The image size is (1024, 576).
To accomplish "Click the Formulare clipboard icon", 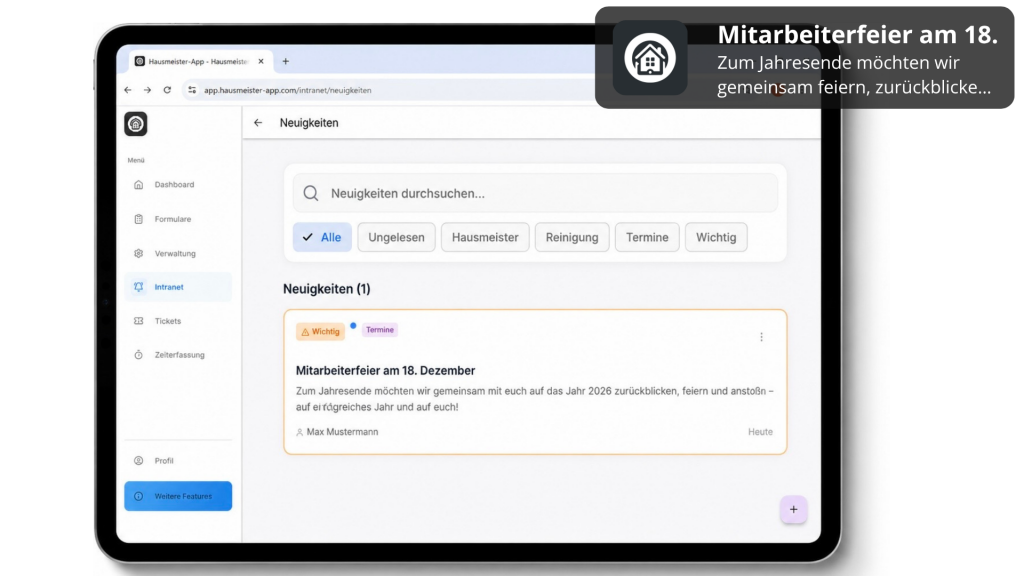I will [x=138, y=219].
